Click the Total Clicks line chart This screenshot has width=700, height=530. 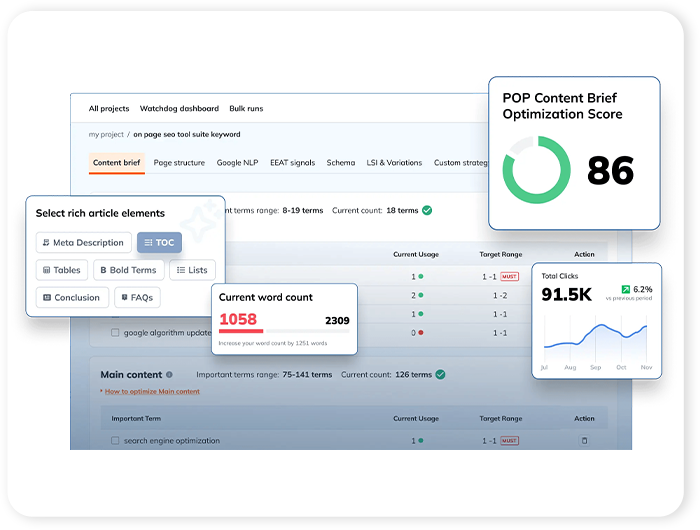(x=596, y=338)
